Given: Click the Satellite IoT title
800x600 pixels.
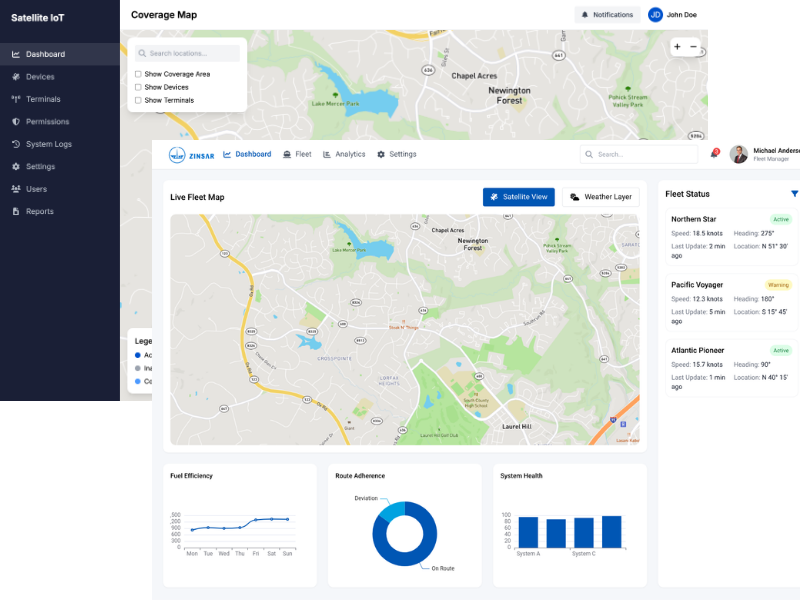Looking at the screenshot, I should (38, 18).
